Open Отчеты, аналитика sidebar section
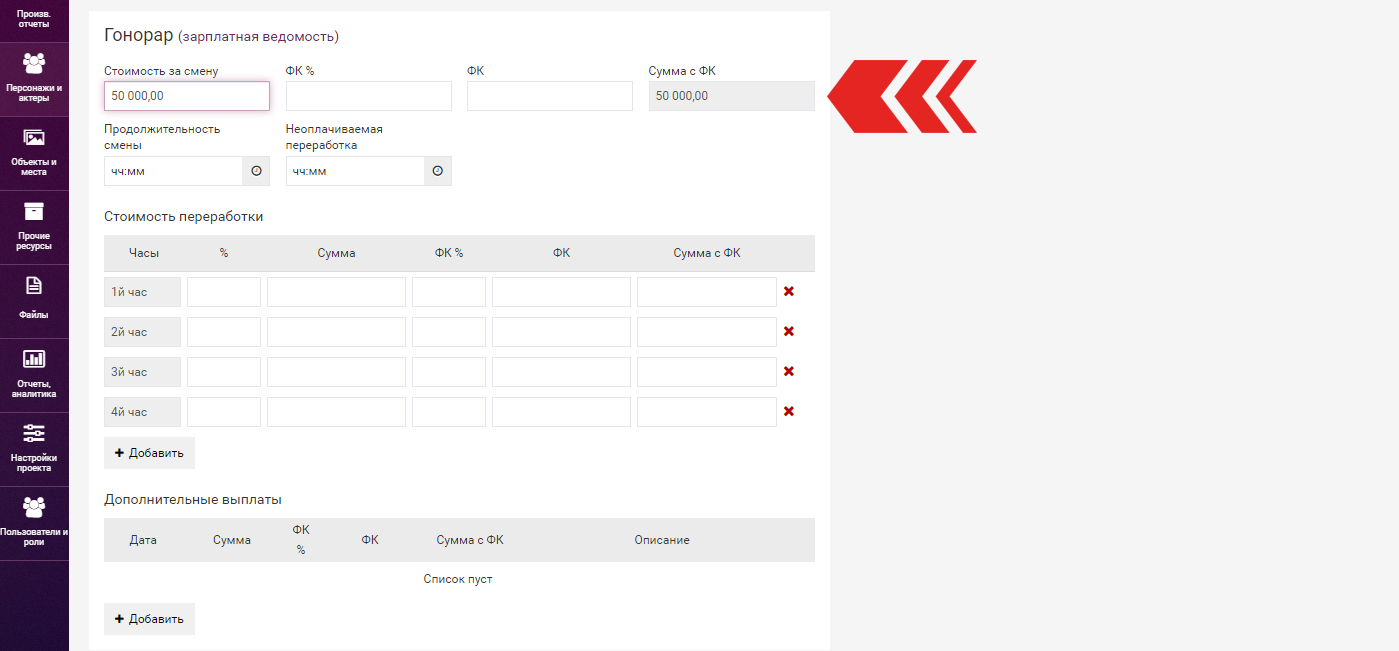Screen dimensions: 1399x651 click(34, 376)
